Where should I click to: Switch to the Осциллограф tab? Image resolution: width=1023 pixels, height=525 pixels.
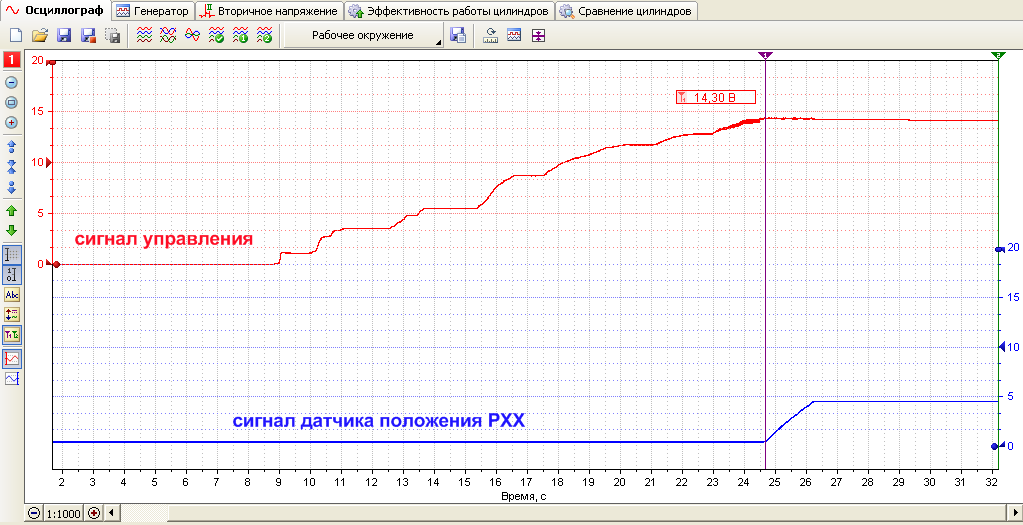[55, 10]
